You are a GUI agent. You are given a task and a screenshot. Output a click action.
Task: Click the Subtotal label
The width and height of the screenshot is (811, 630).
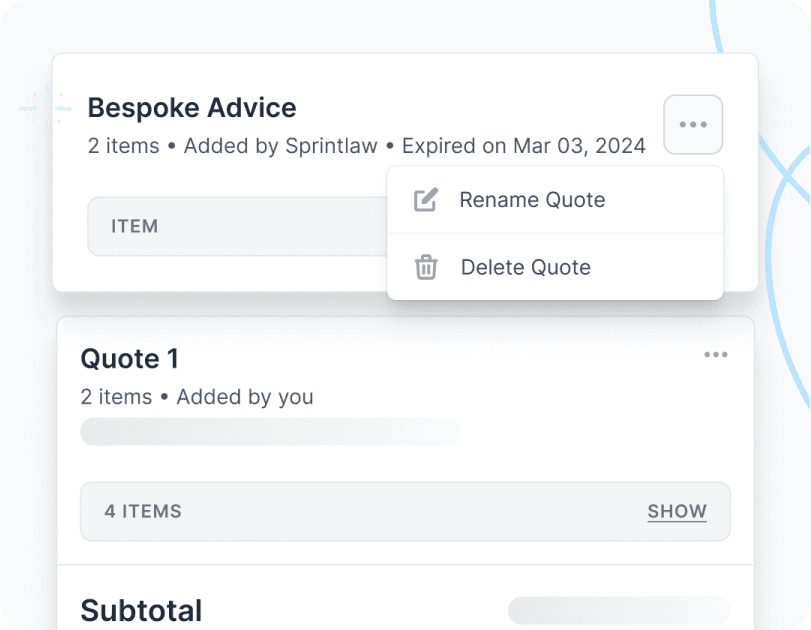pyautogui.click(x=144, y=611)
